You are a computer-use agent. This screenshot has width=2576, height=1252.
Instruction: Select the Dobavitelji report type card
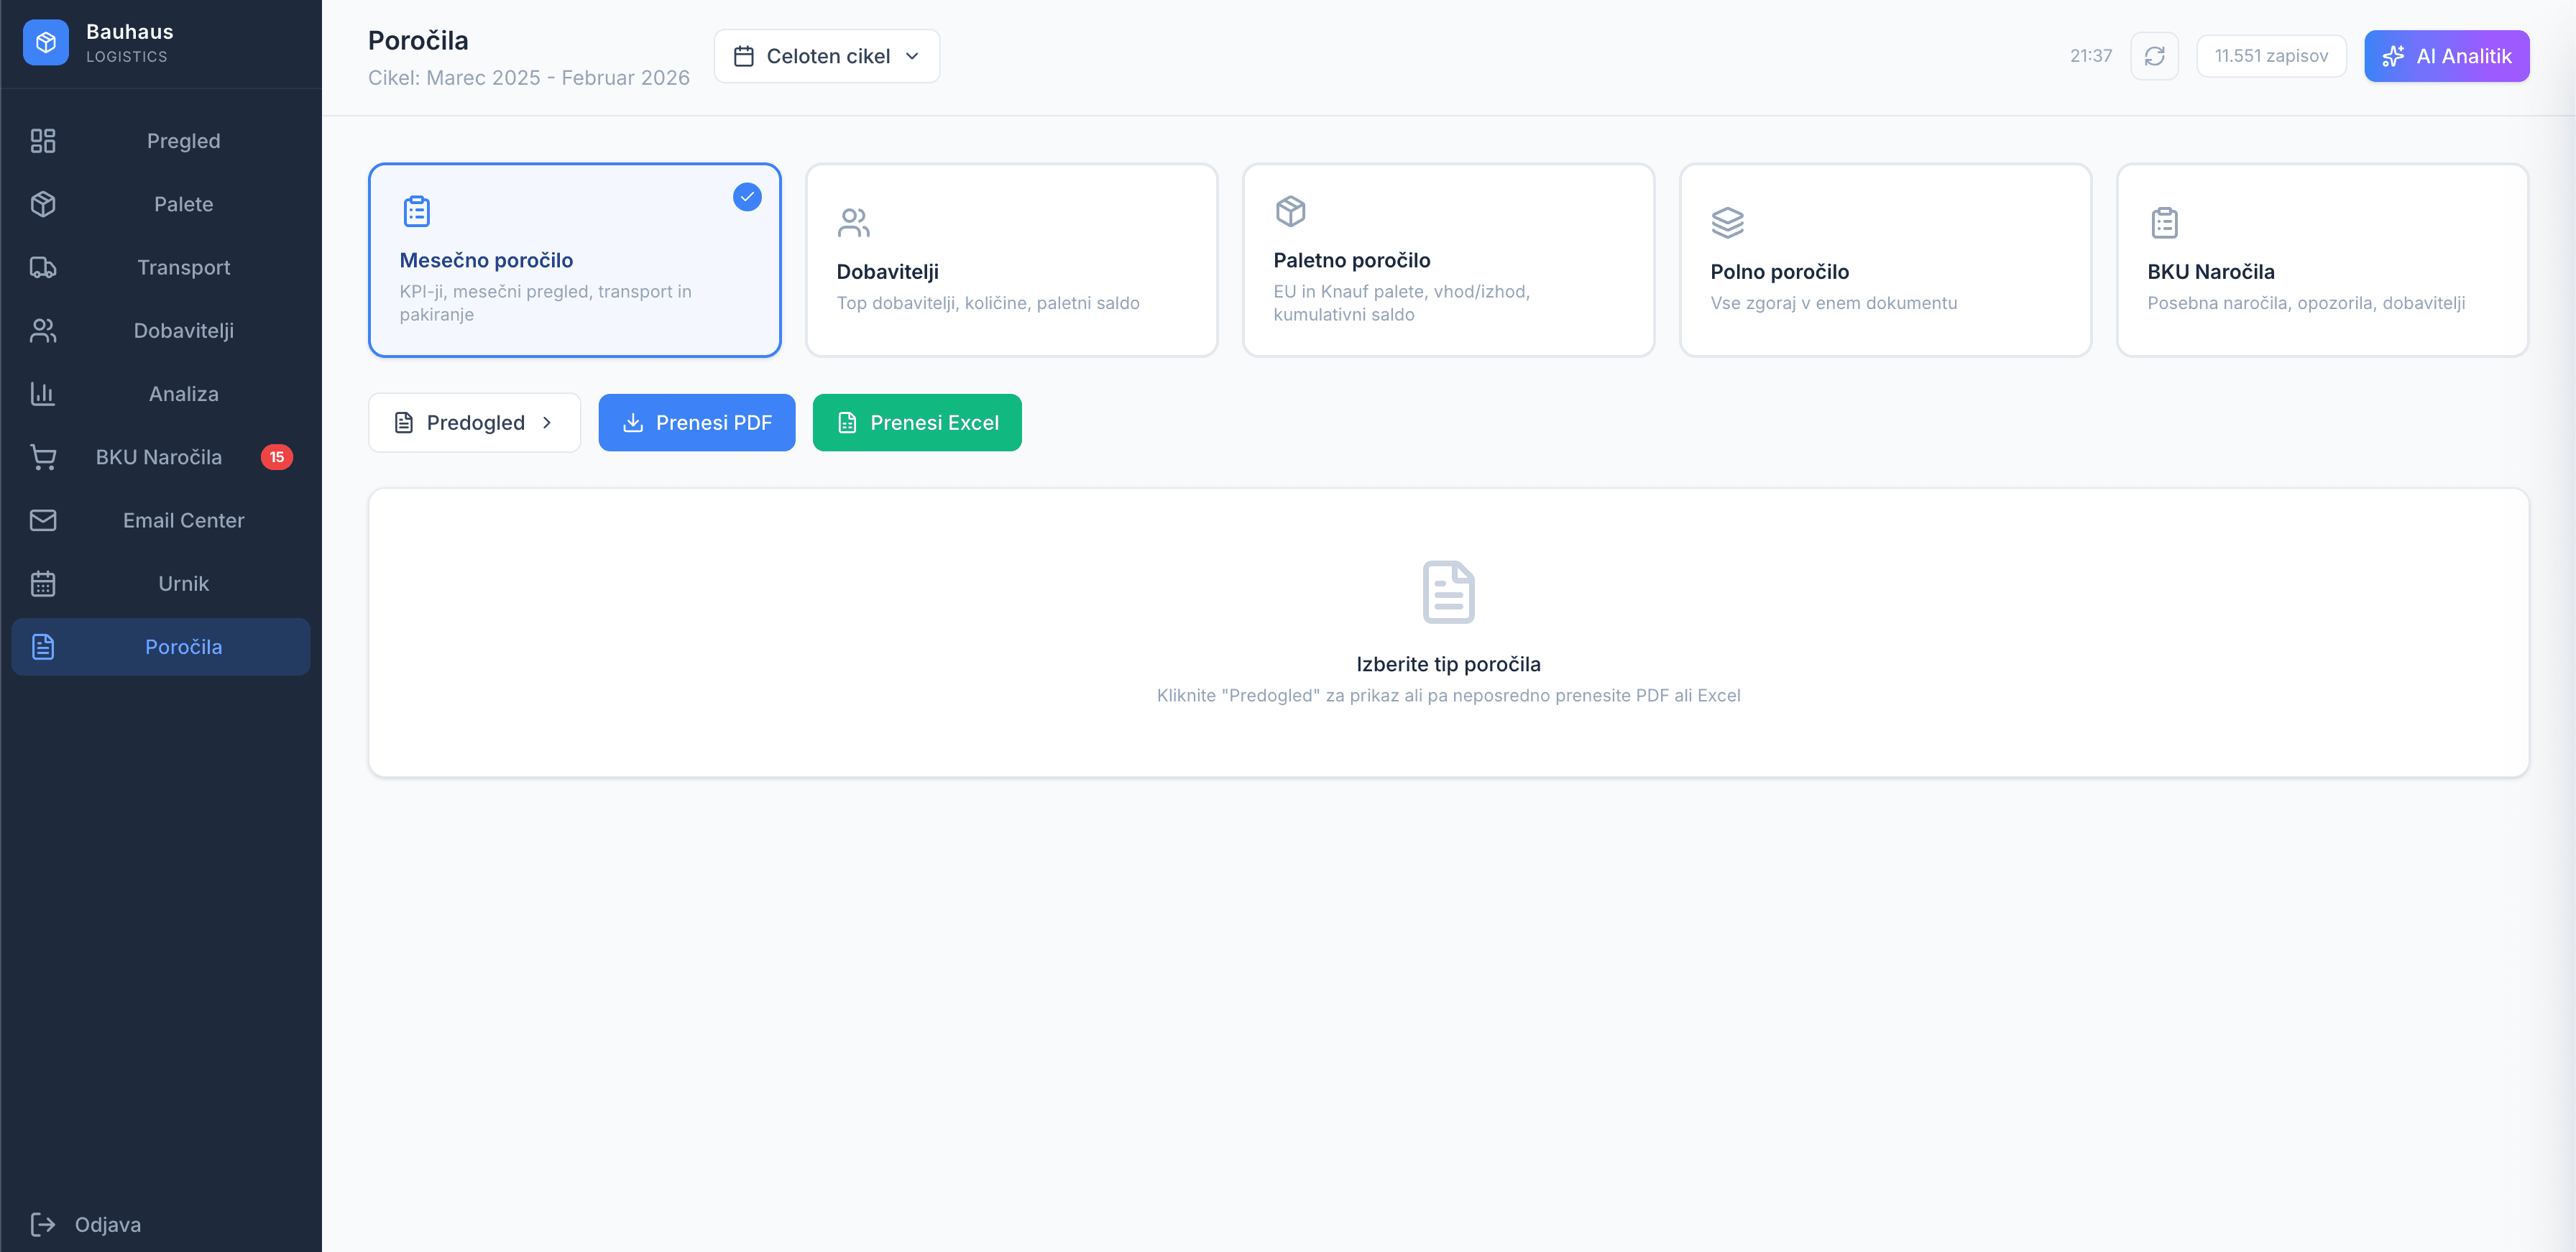[x=1011, y=260]
